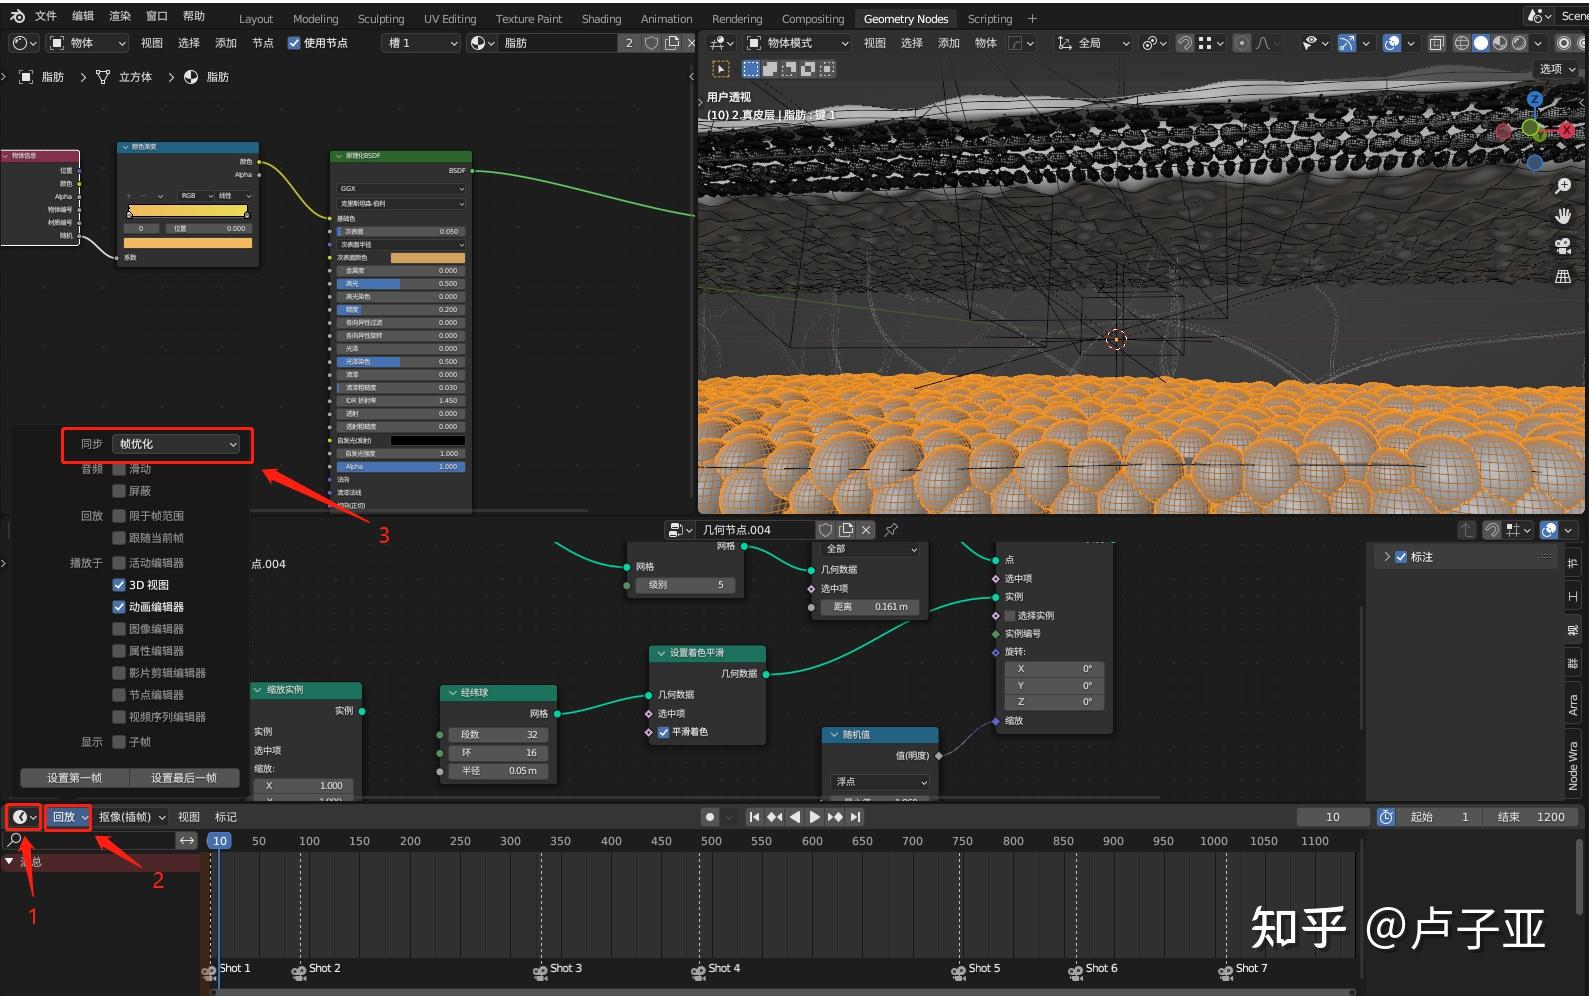Image resolution: width=1589 pixels, height=996 pixels.
Task: Click the blue Z axis on navigation gizmo
Action: [1535, 99]
